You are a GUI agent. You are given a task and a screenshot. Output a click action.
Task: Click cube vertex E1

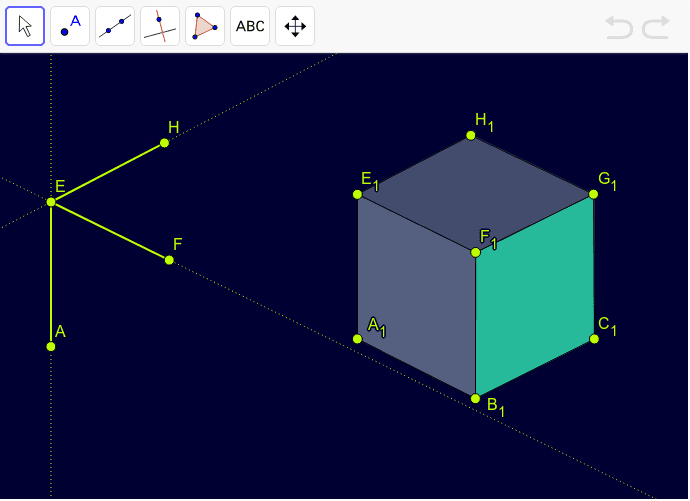357,194
